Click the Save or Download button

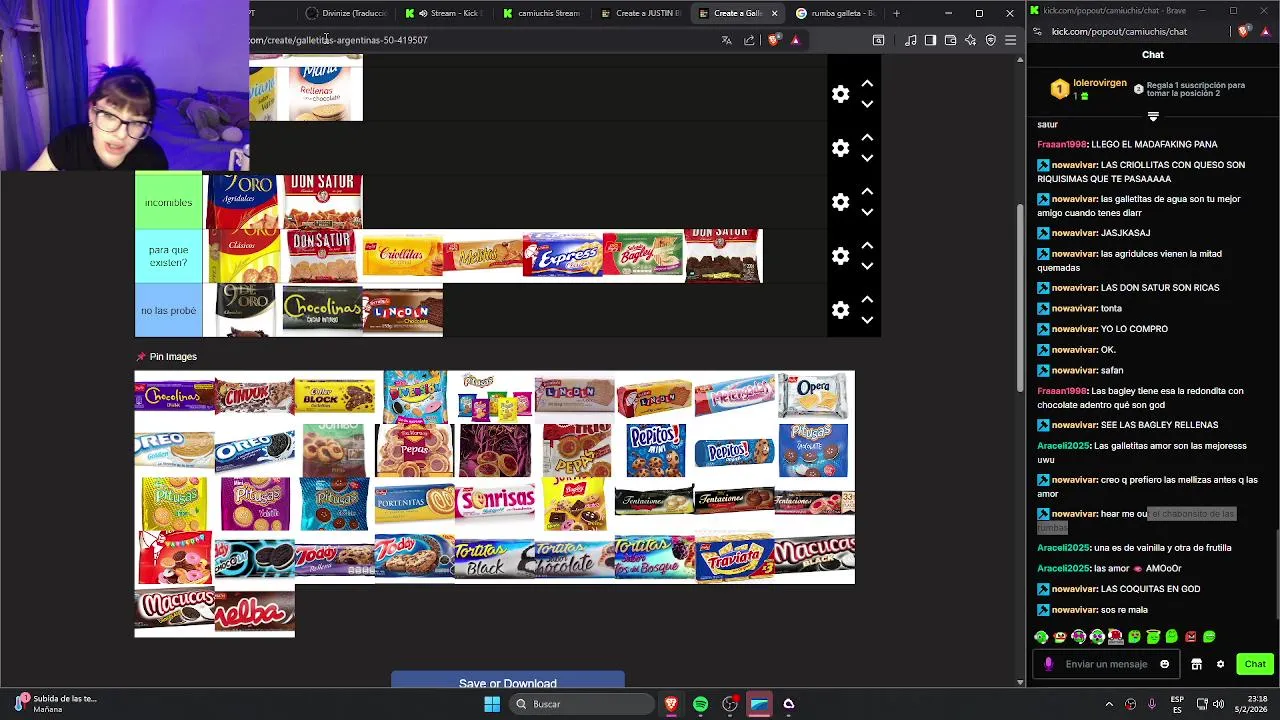(x=508, y=681)
